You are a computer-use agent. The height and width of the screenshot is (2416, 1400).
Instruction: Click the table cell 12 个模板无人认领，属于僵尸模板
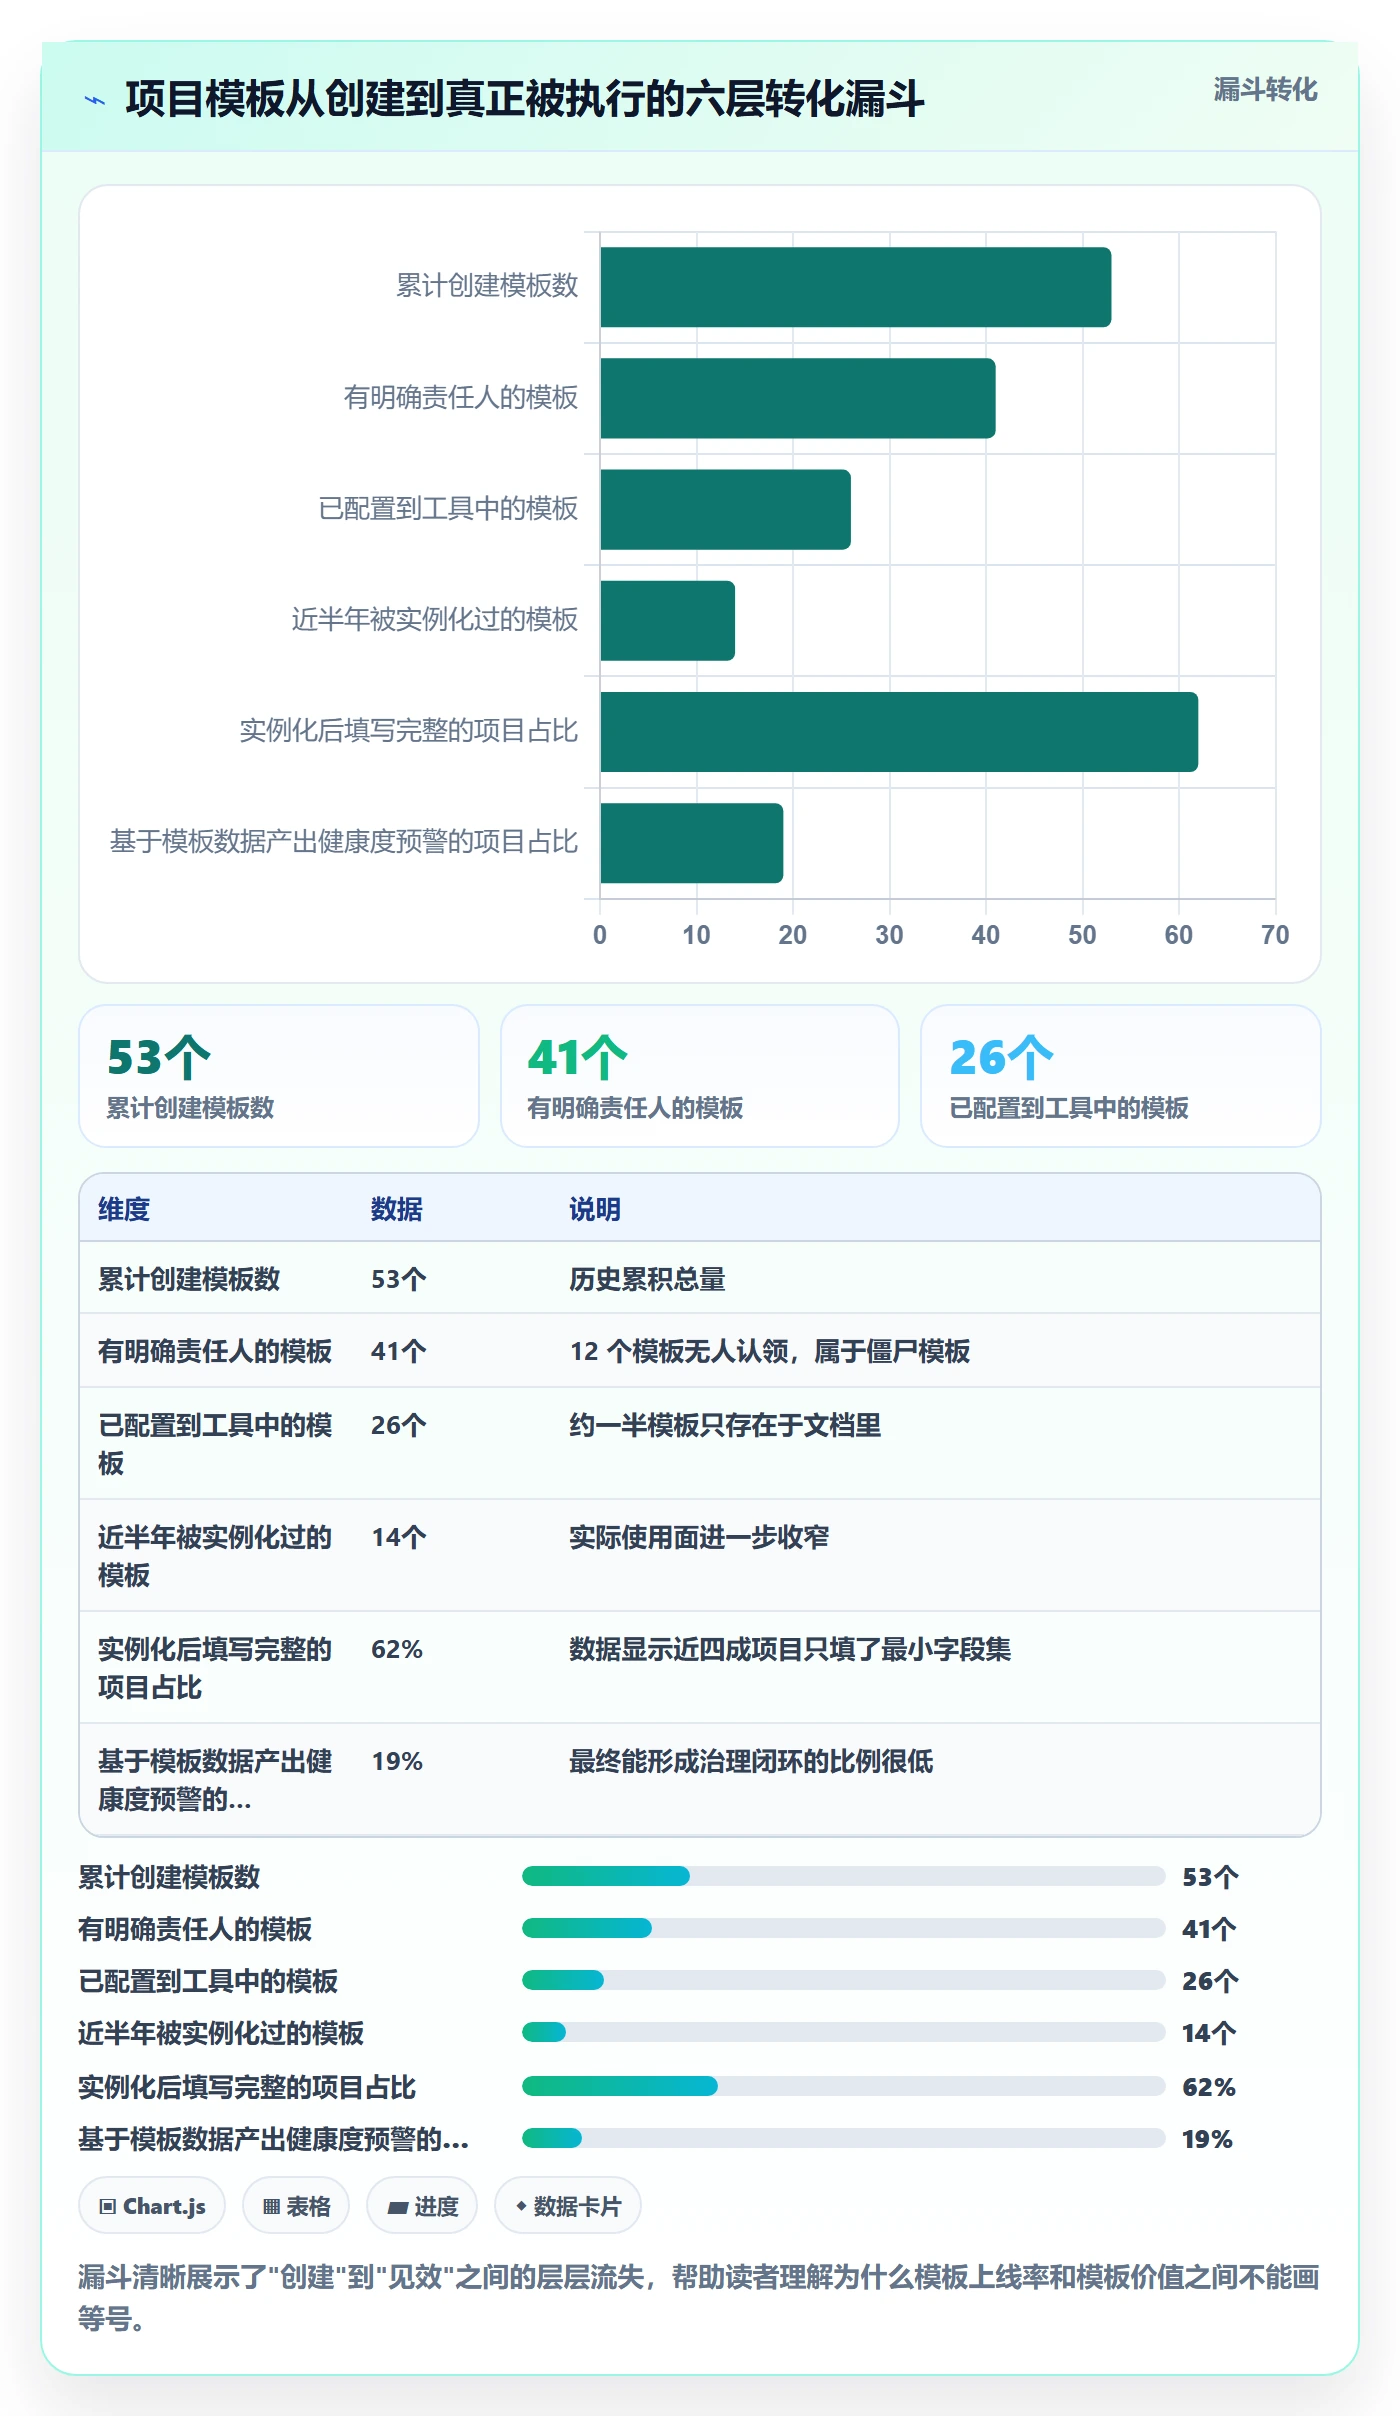click(770, 1351)
